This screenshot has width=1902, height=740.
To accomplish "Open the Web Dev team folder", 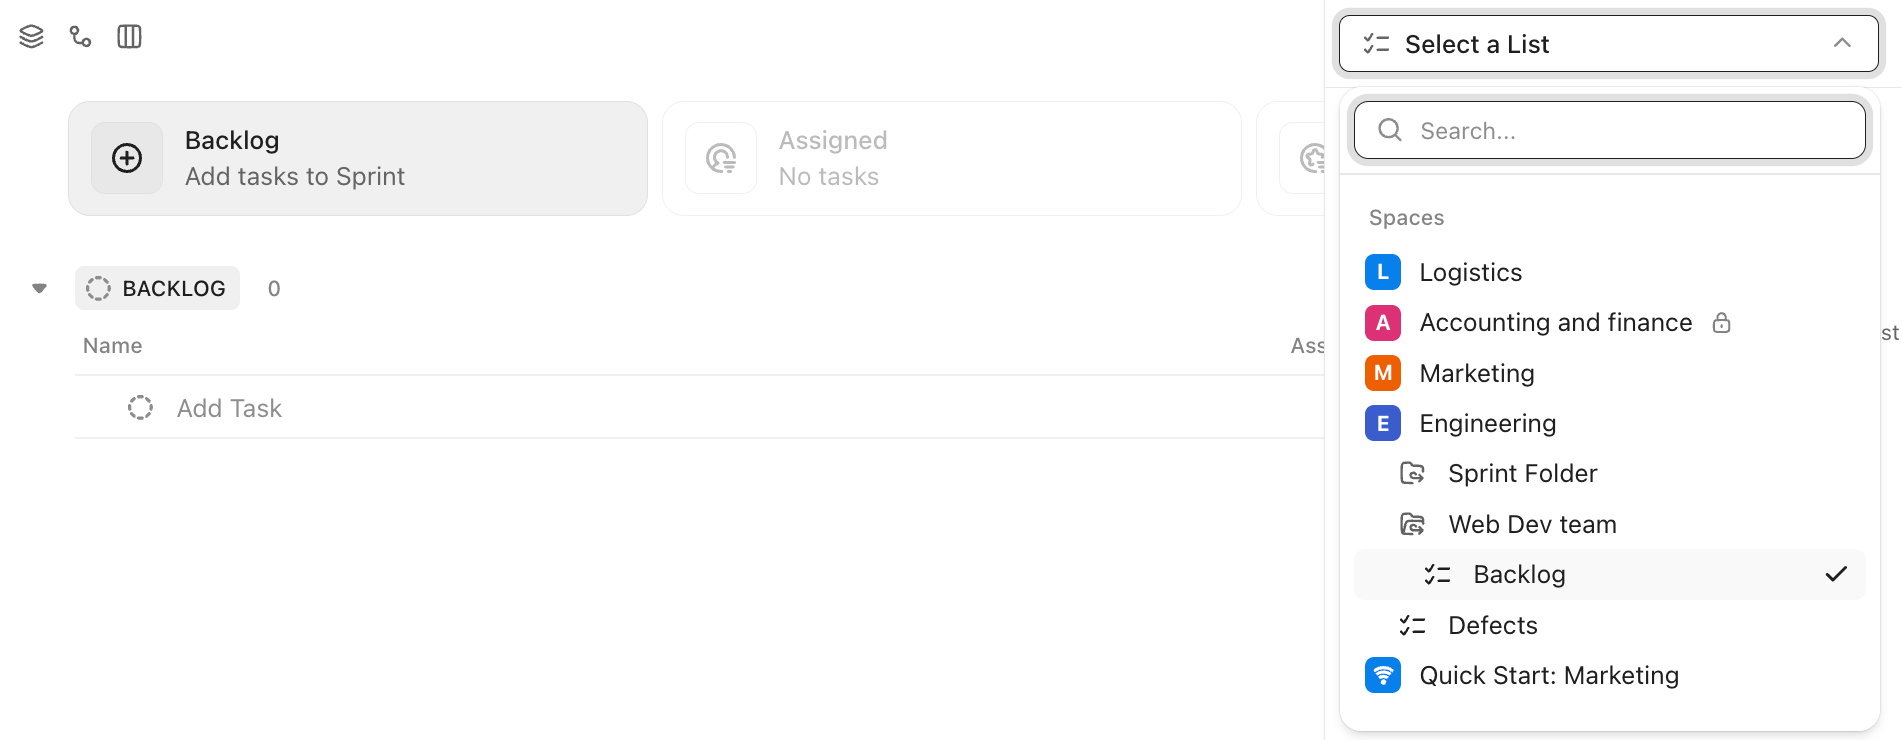I will click(1532, 523).
